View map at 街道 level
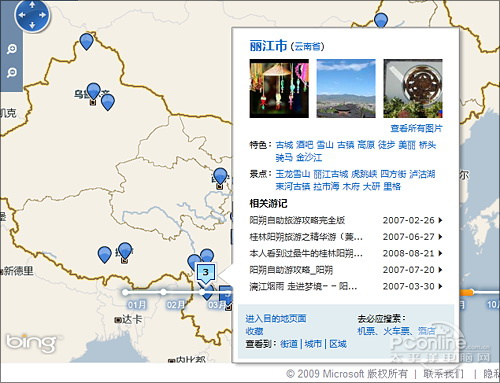The width and height of the screenshot is (500, 383). (x=289, y=344)
